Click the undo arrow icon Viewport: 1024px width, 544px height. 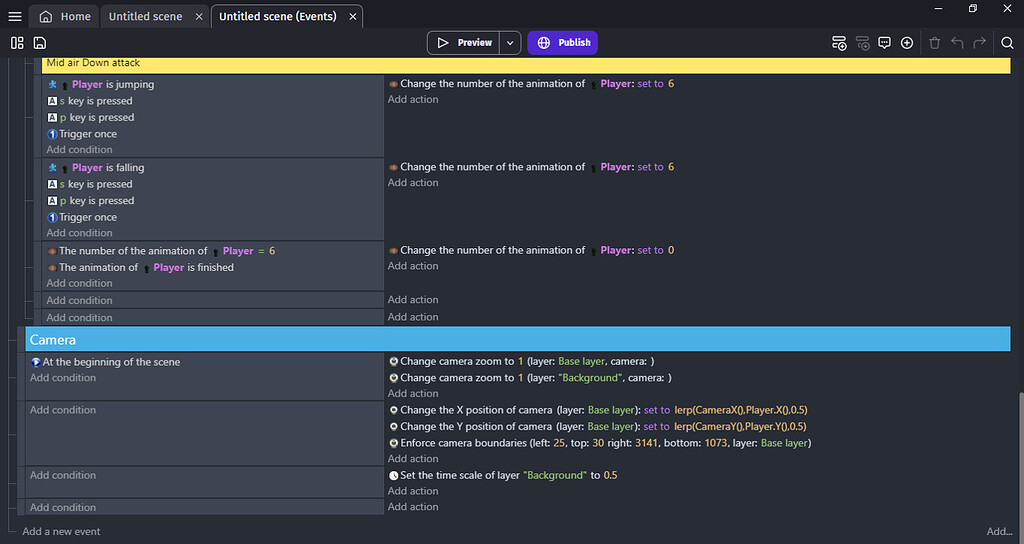coord(957,43)
